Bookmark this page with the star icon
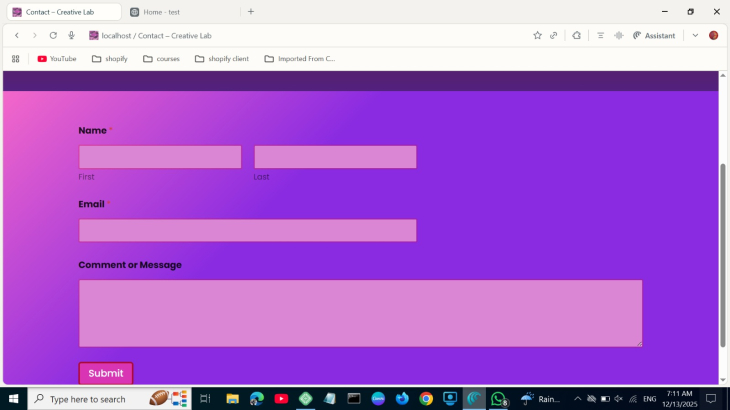Screen dimensions: 730x410 537,35
